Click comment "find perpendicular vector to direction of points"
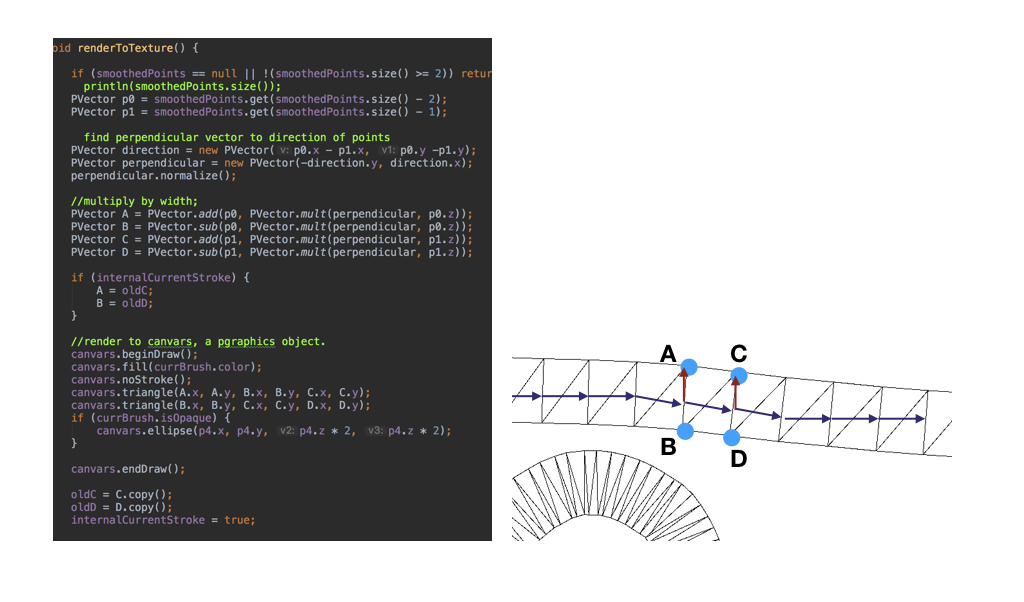This screenshot has height=602, width=1024. click(x=236, y=138)
